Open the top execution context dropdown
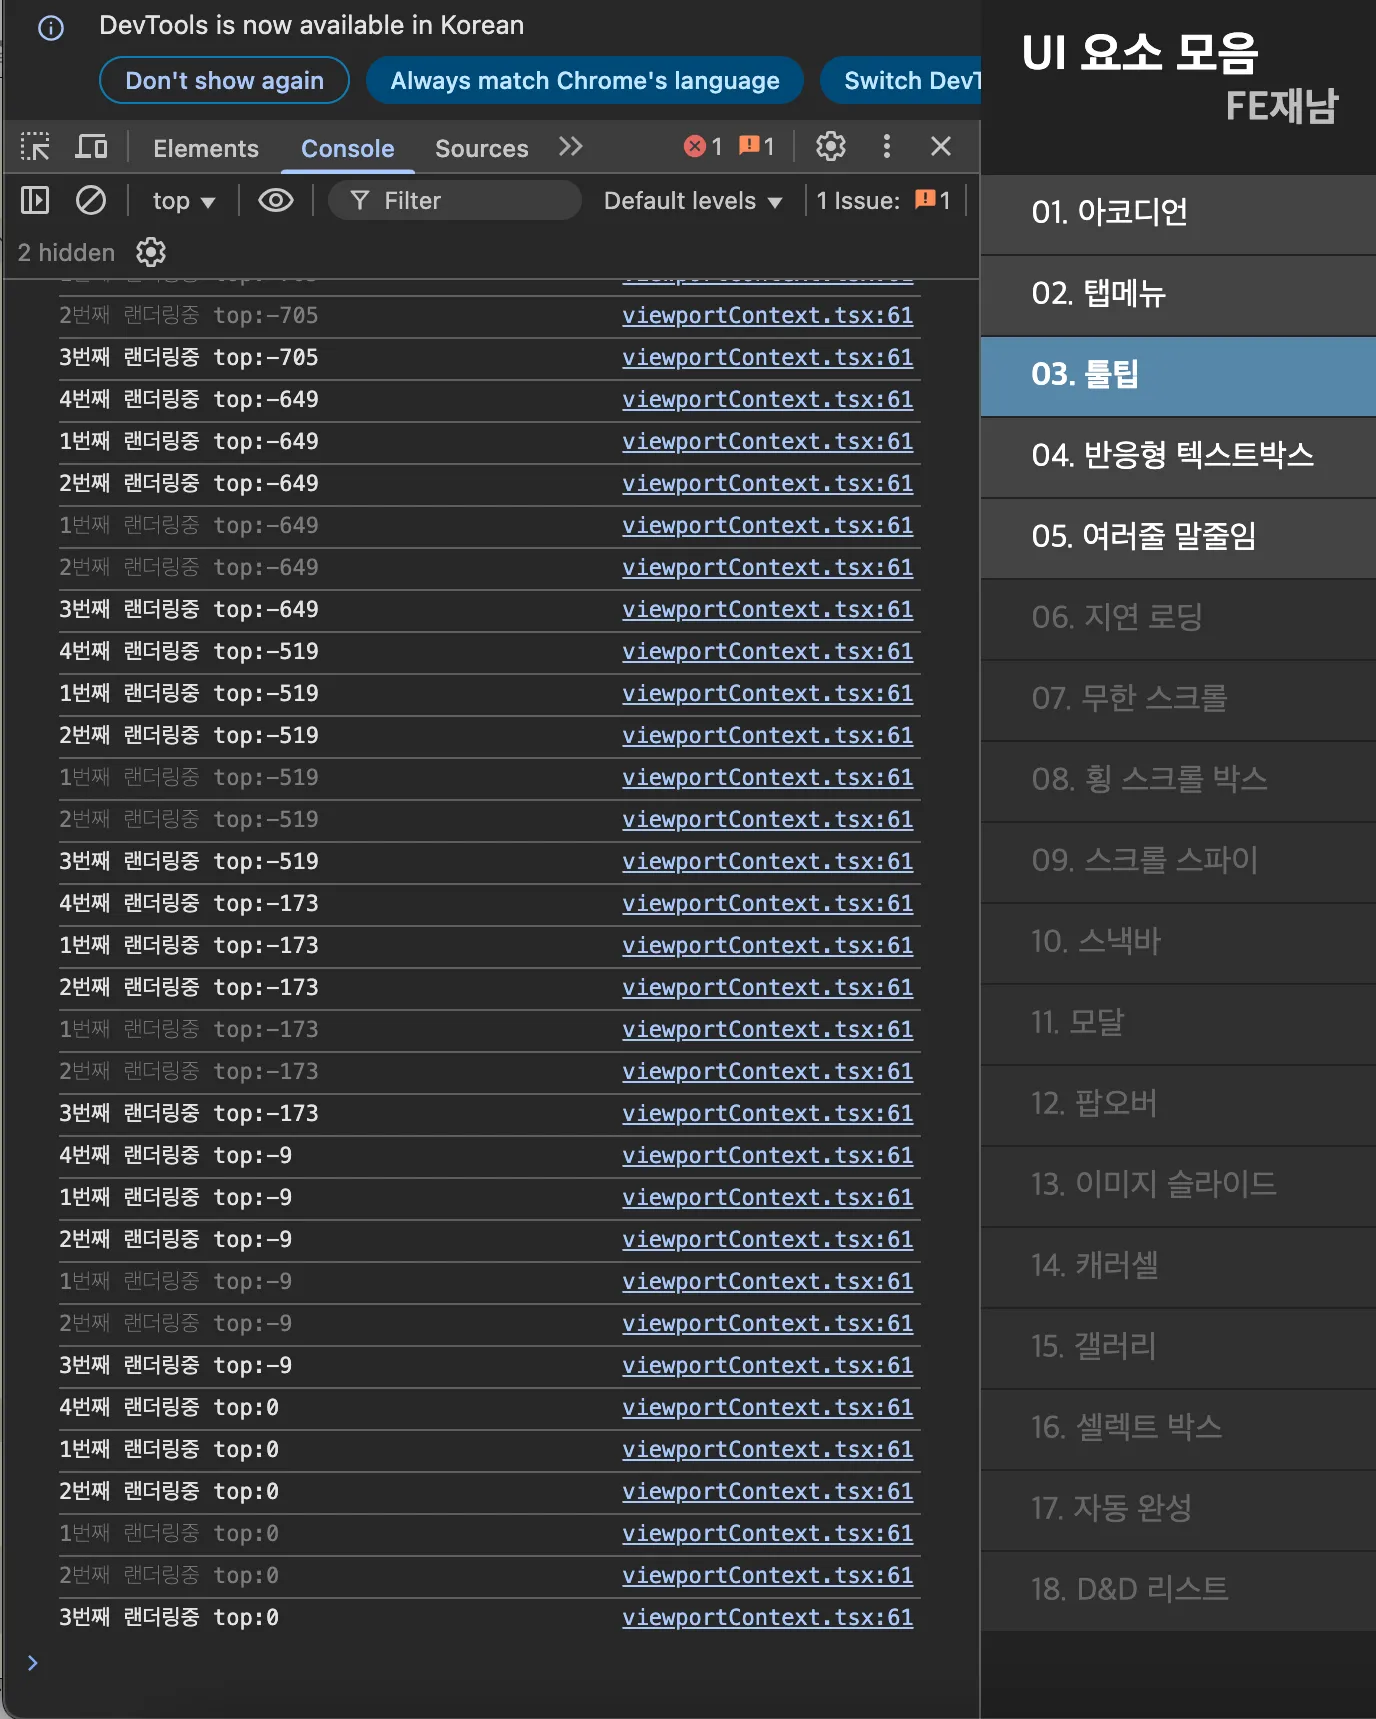 (184, 201)
